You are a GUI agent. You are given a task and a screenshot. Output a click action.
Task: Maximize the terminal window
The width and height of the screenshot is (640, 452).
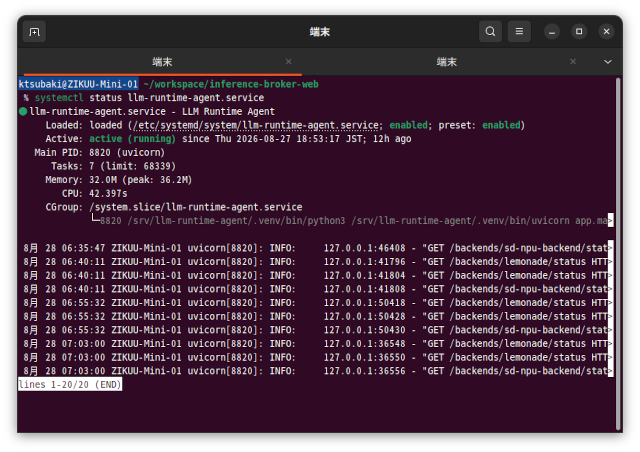579,31
